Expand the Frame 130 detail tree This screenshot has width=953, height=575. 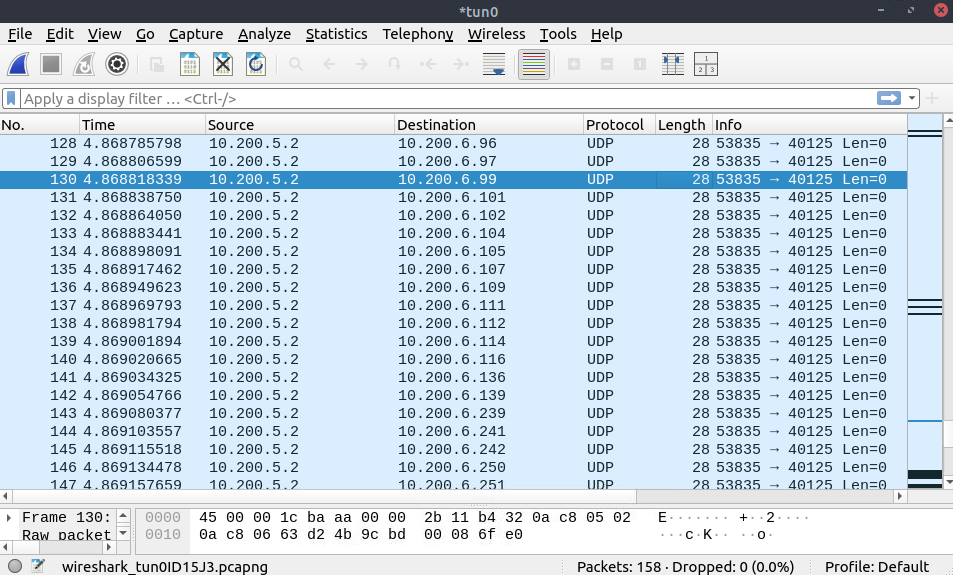[x=9, y=517]
